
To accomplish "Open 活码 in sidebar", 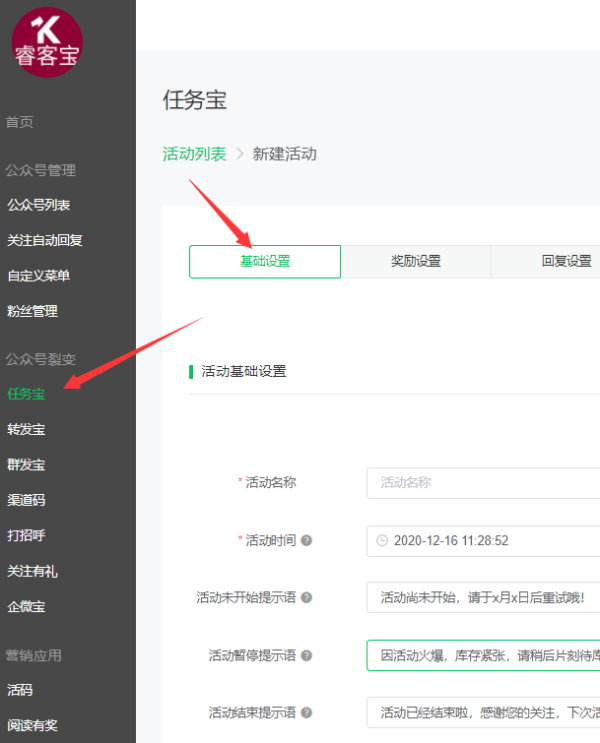I will point(20,689).
